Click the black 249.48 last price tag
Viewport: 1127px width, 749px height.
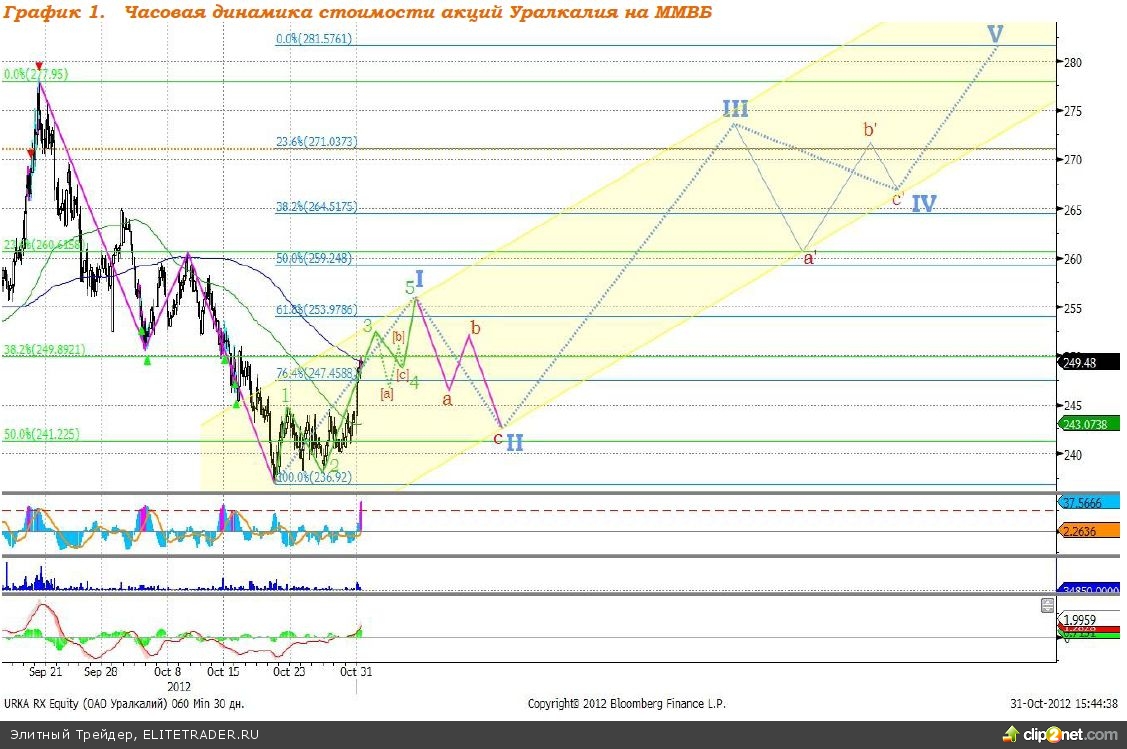[1089, 363]
